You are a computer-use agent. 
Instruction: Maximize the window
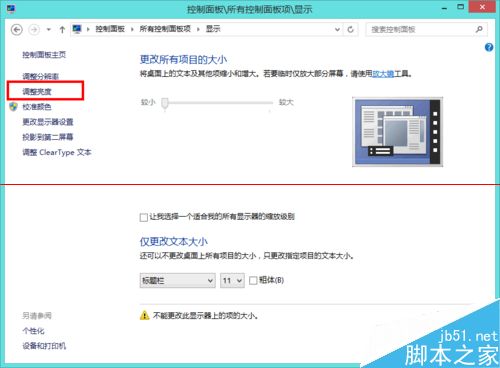[x=461, y=7]
